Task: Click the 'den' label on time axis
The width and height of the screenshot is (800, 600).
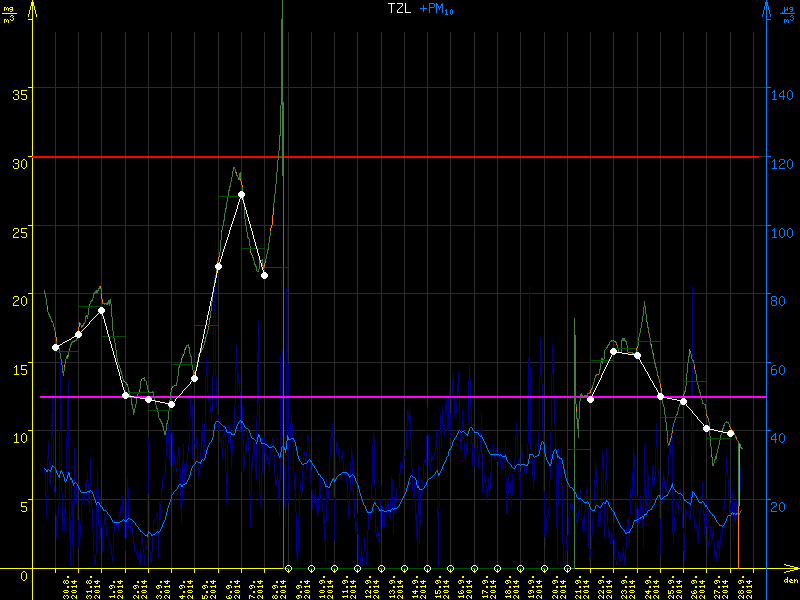Action: click(x=790, y=581)
